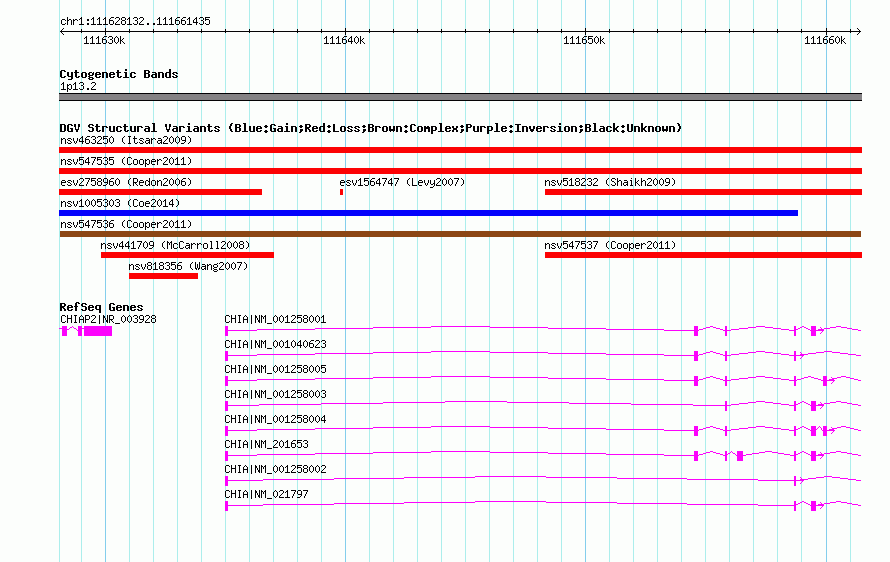Screen dimensions: 890x562
Task: Open CHIA|NM_021797 transcript label
Action: [x=266, y=494]
